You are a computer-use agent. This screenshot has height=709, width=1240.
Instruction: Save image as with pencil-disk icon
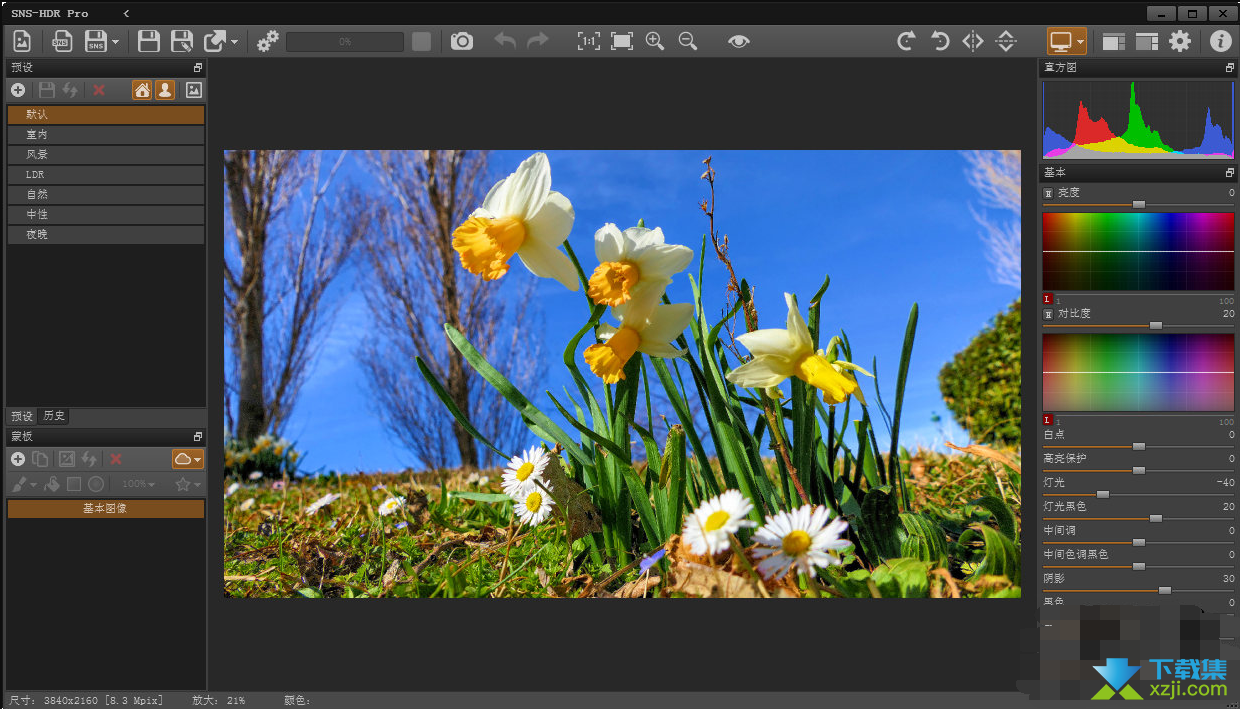click(182, 41)
